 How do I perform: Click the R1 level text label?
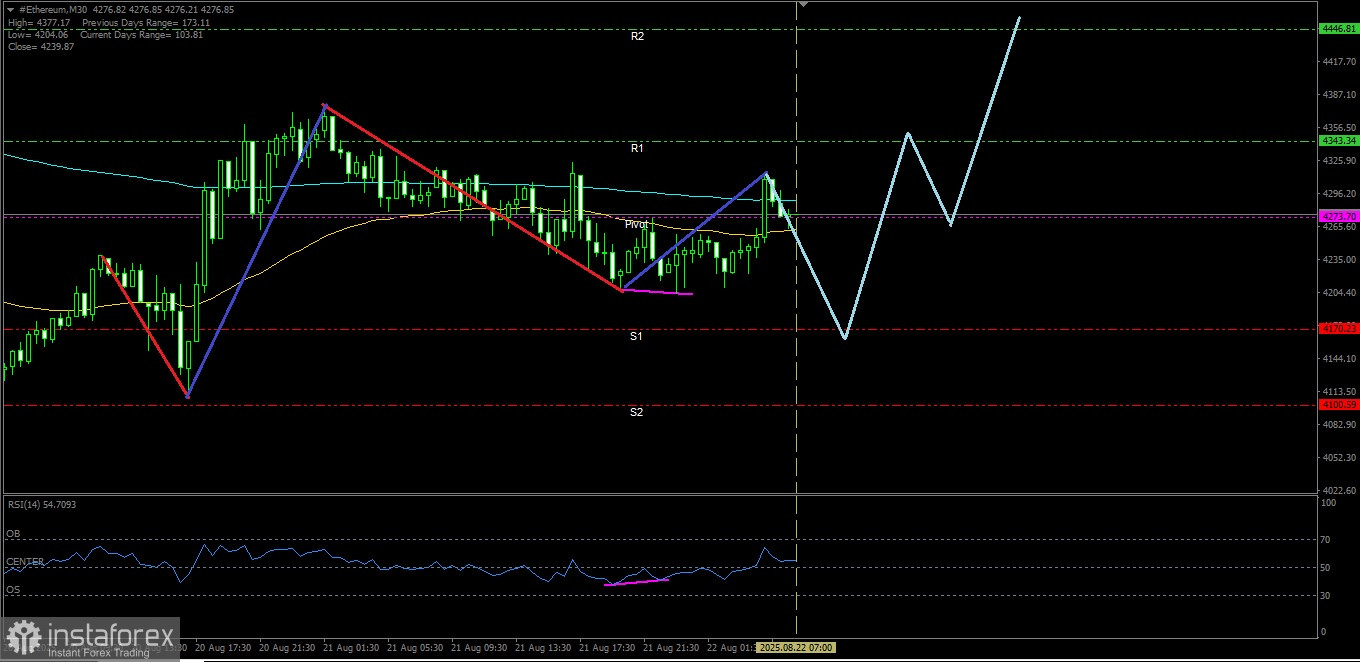tap(636, 148)
